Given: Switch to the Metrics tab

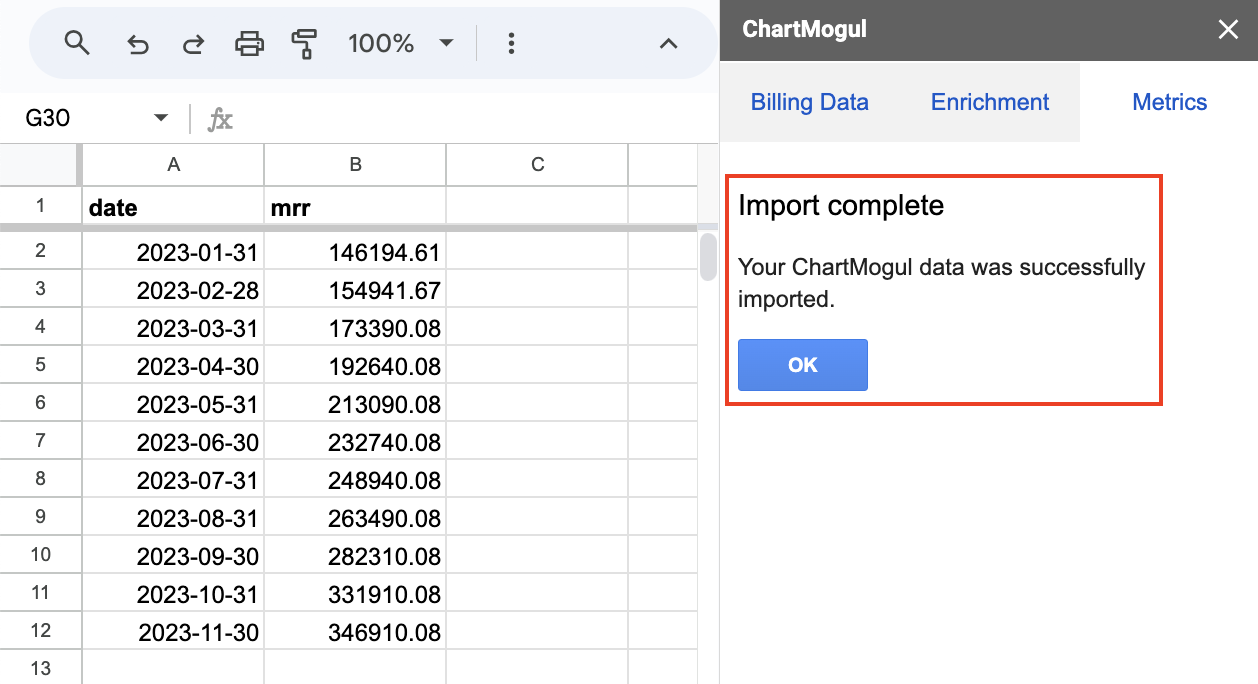Looking at the screenshot, I should [1170, 102].
